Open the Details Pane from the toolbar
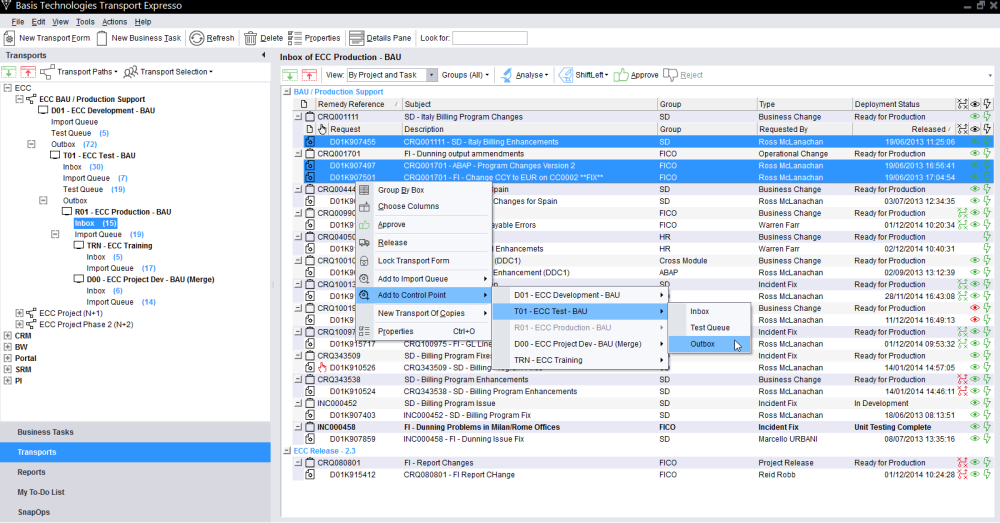Image resolution: width=1000 pixels, height=523 pixels. pyautogui.click(x=380, y=38)
